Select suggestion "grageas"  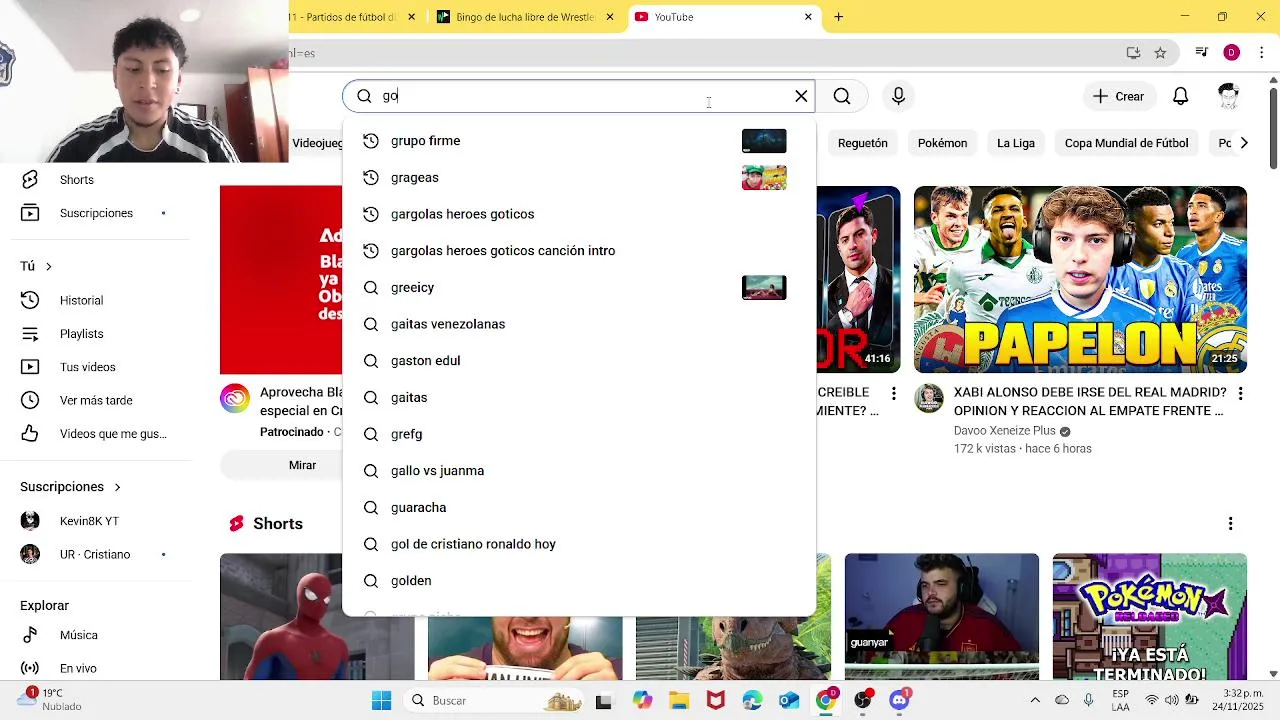pyautogui.click(x=579, y=178)
